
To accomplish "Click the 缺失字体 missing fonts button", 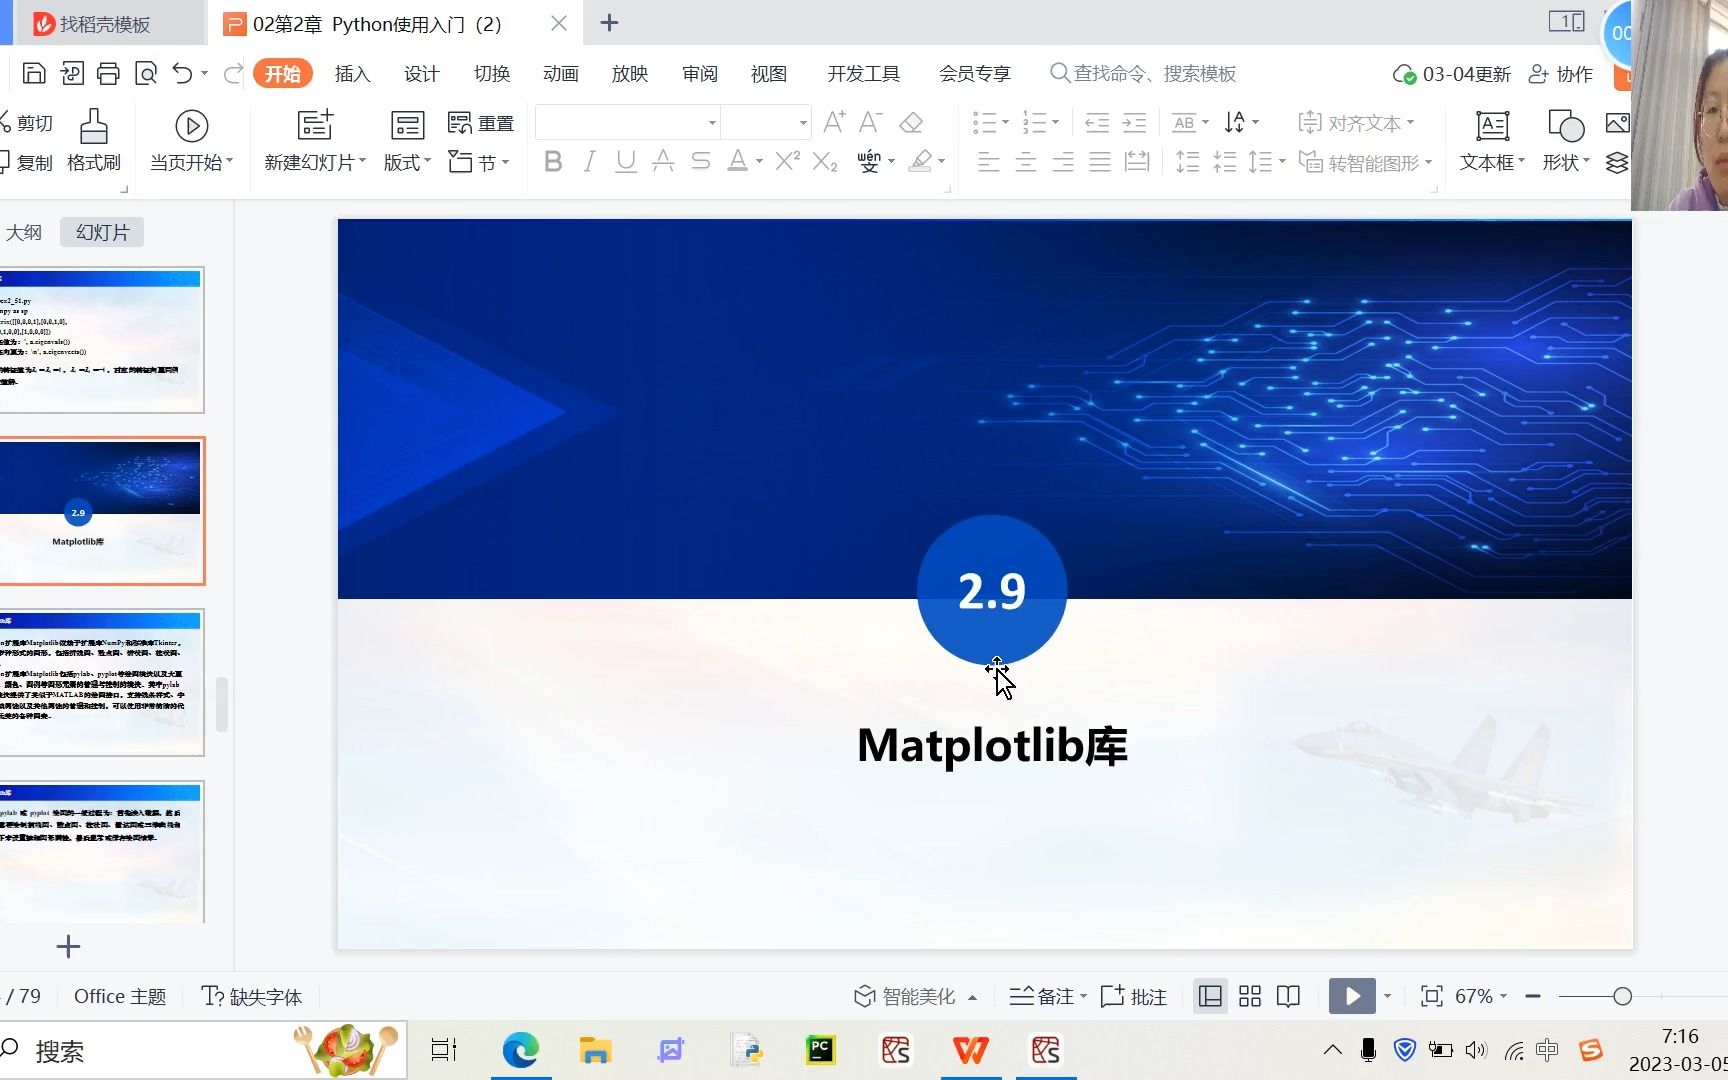I will 251,996.
